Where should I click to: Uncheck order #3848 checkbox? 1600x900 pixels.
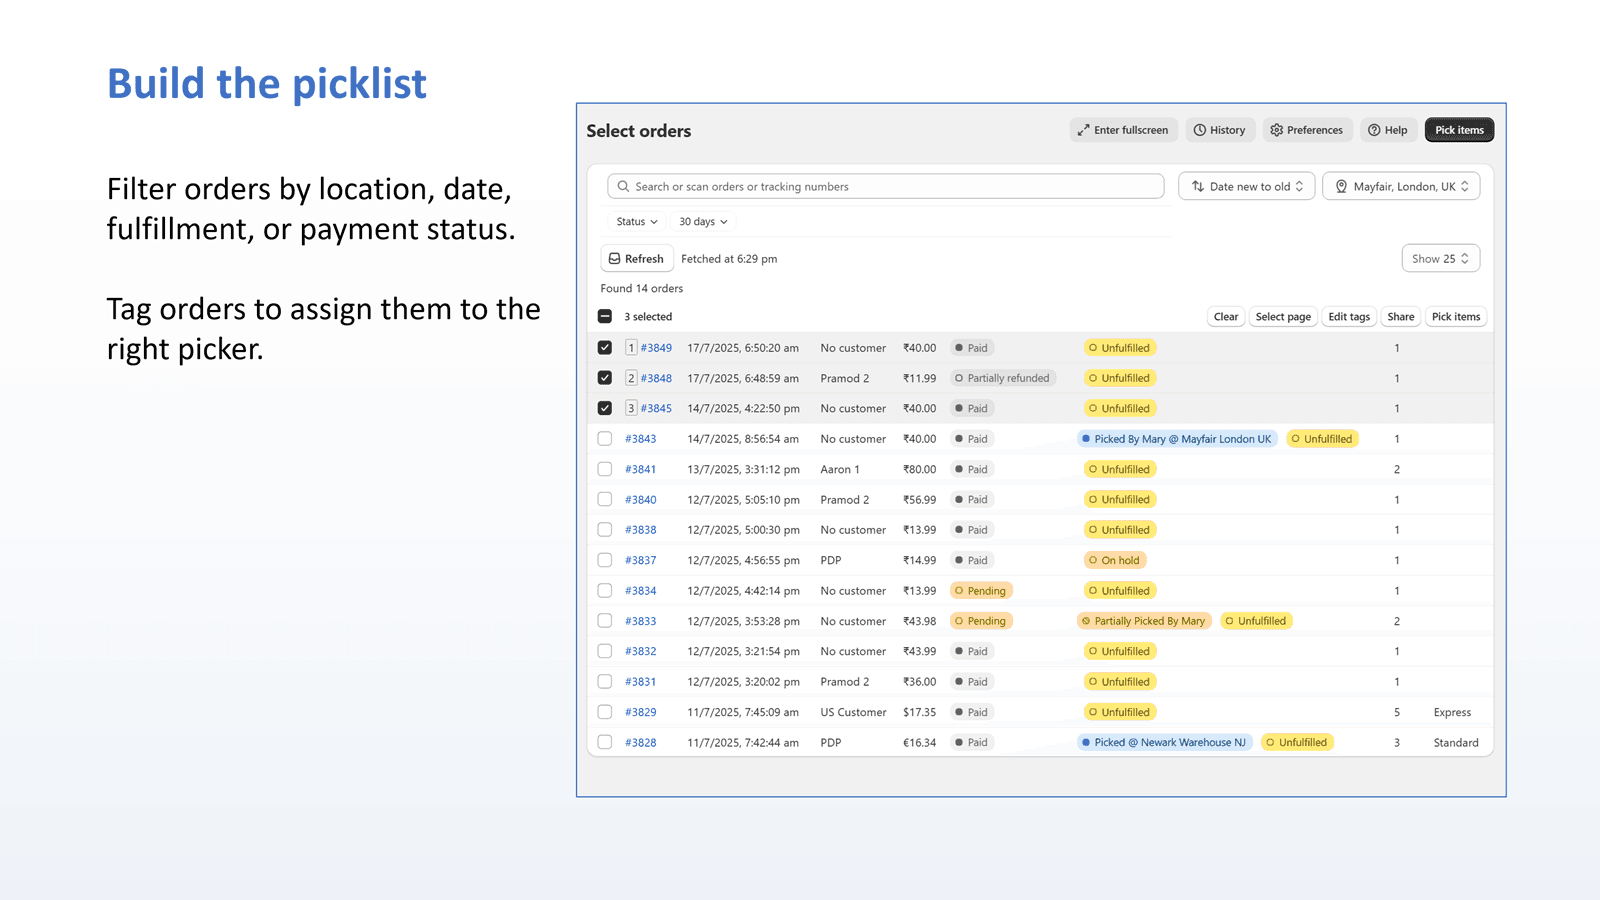coord(605,378)
